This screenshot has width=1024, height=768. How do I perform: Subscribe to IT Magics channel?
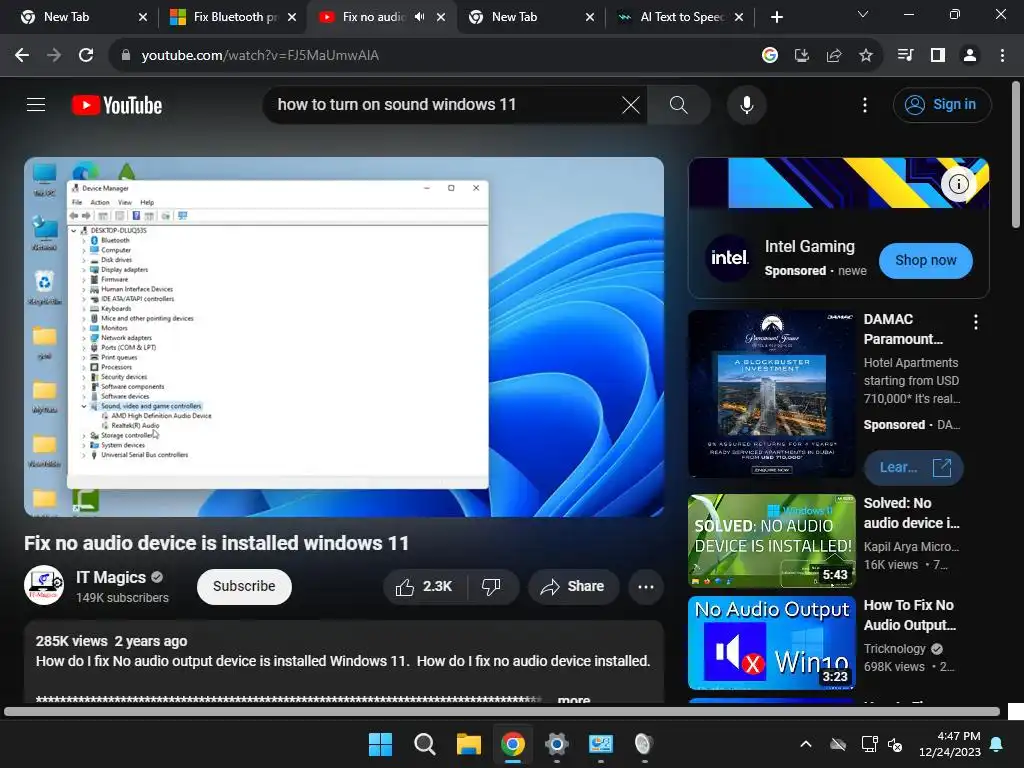click(244, 586)
